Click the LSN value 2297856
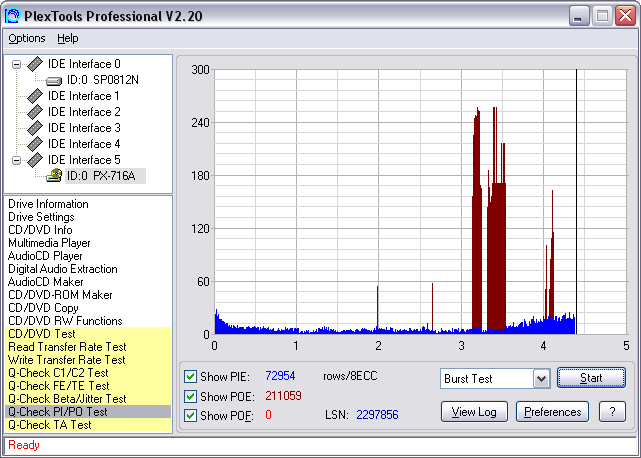Viewport: 641px width, 458px height. pos(377,415)
